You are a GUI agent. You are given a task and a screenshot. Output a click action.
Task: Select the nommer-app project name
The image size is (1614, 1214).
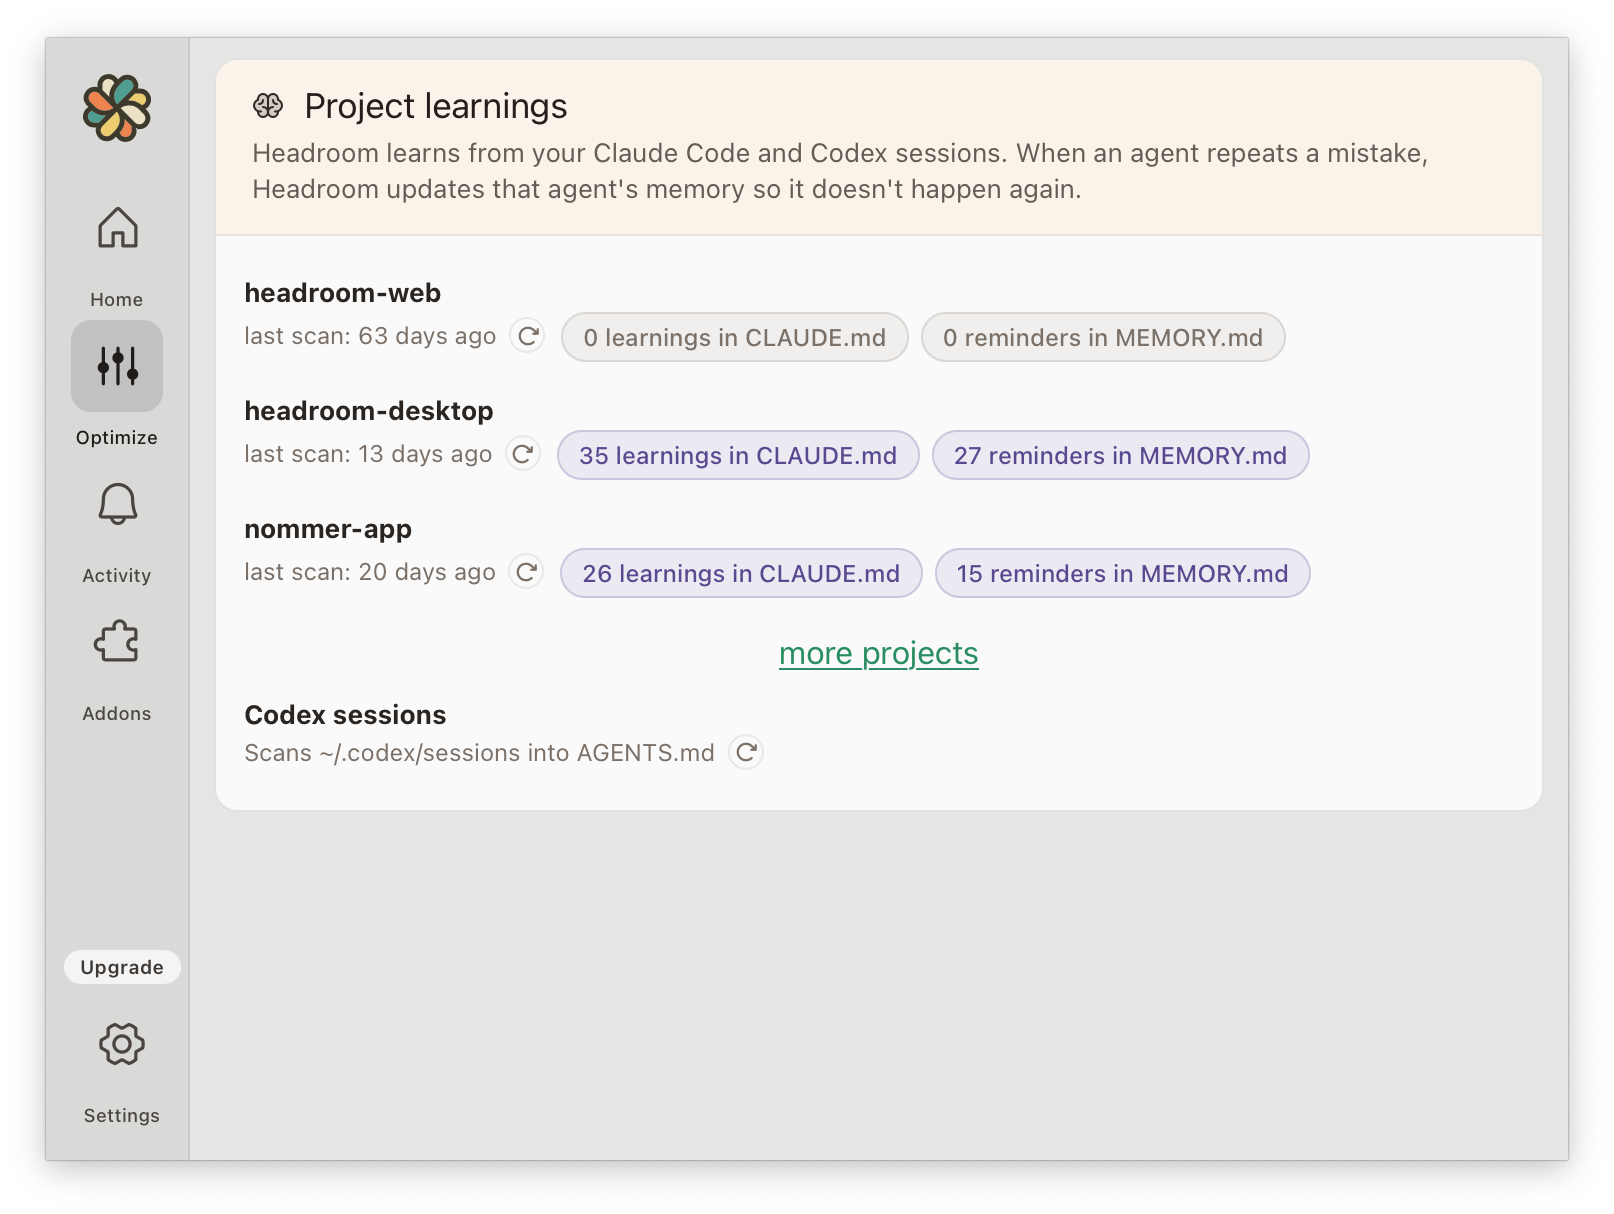click(328, 529)
